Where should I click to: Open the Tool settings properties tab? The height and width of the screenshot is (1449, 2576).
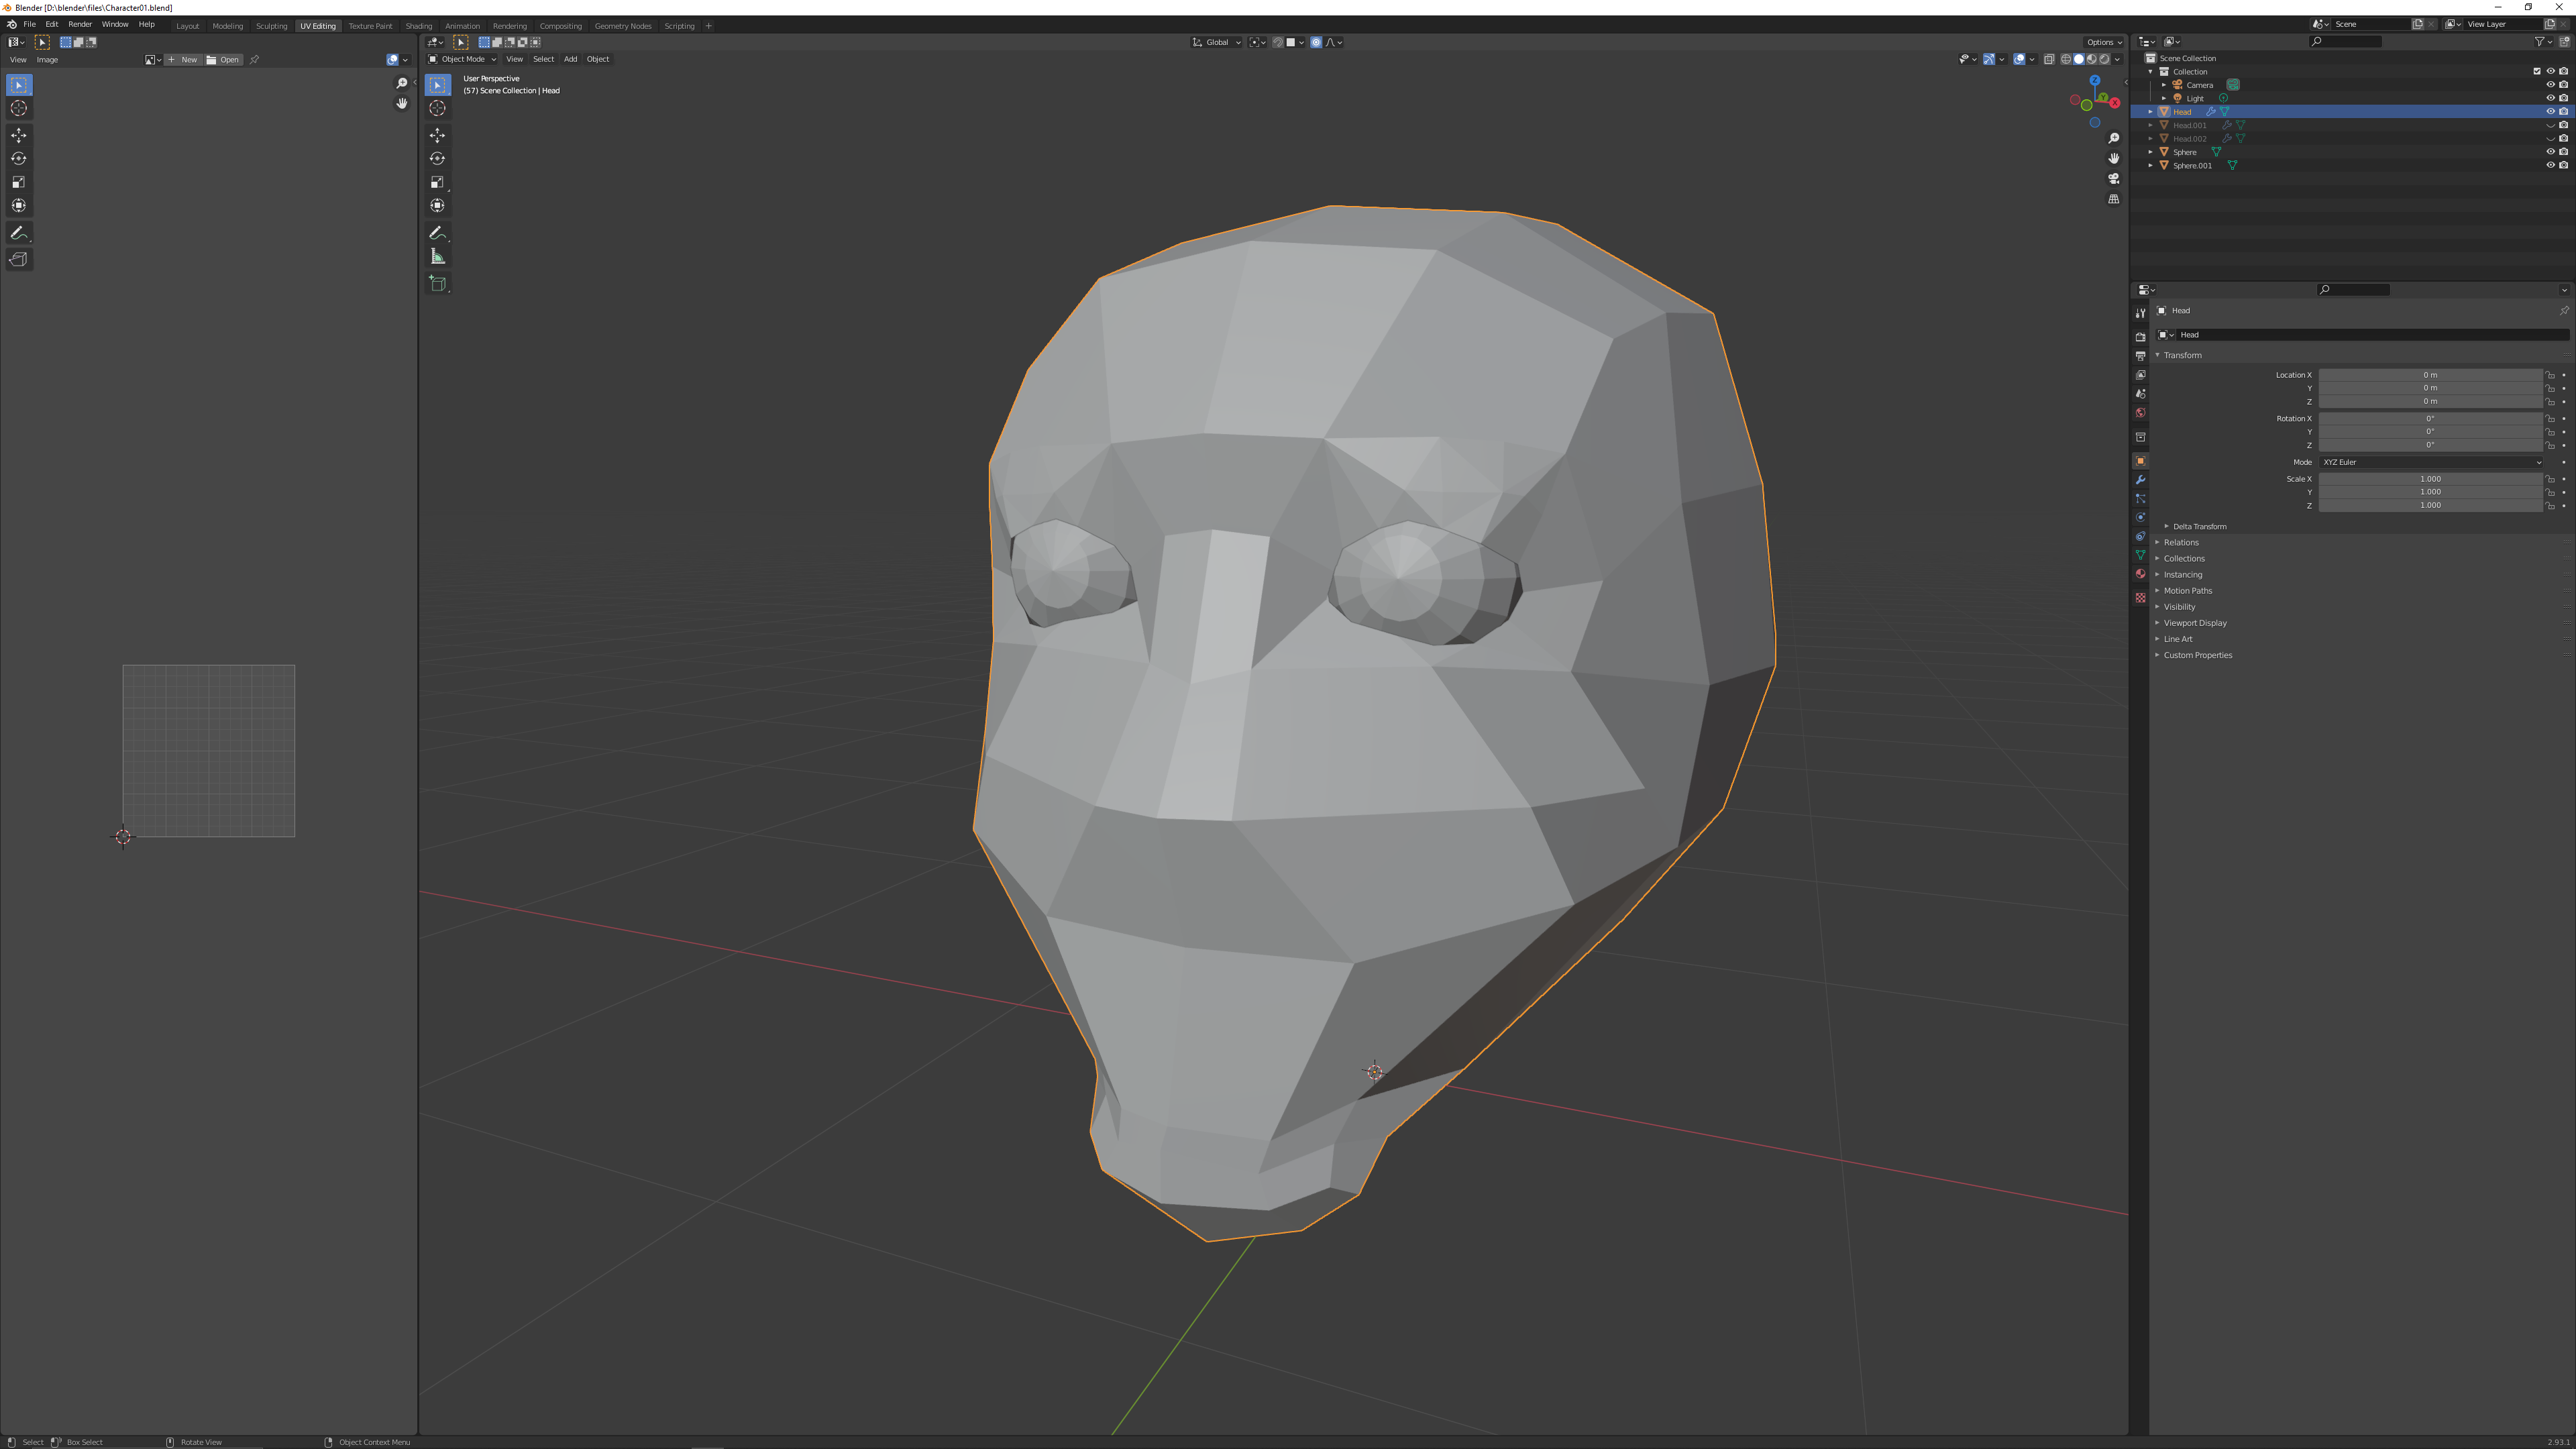pos(2140,313)
